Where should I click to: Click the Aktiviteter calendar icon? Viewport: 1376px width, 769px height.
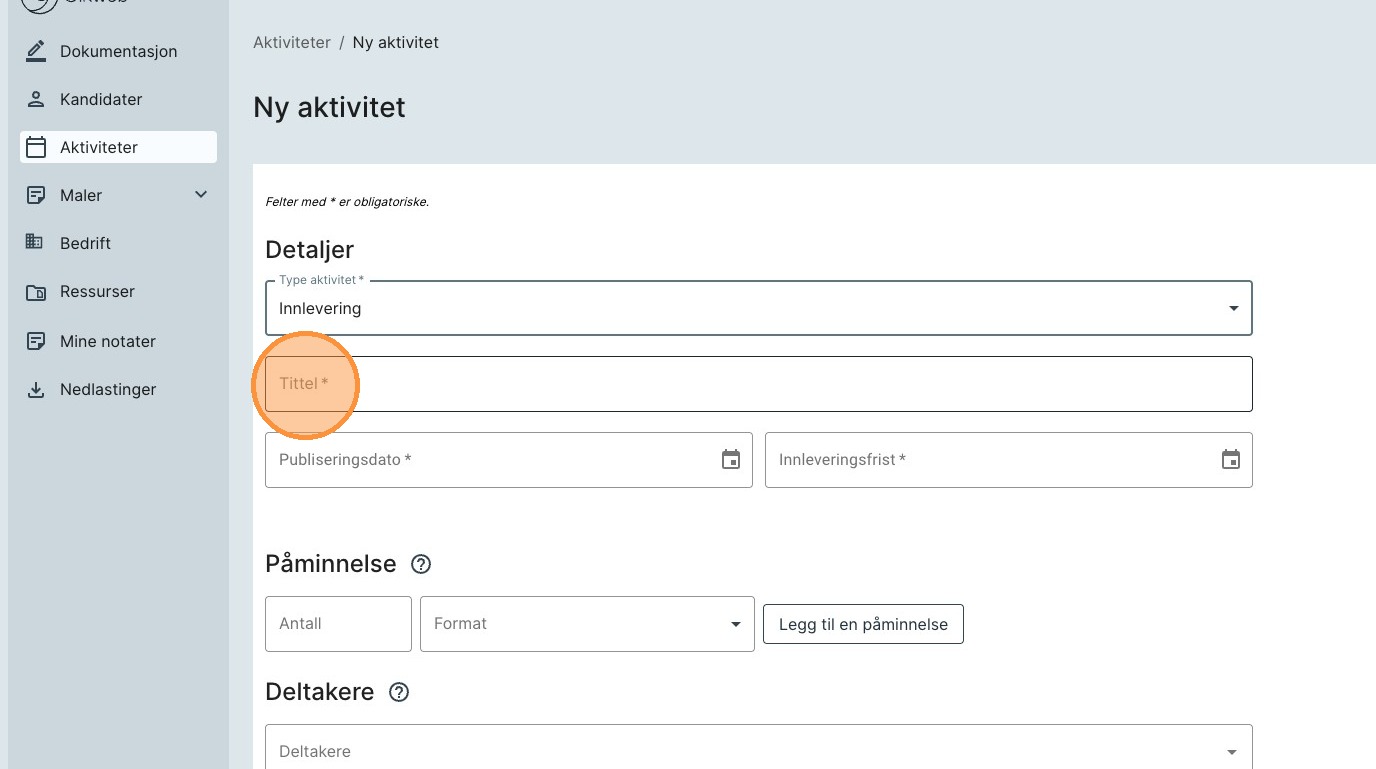tap(36, 147)
